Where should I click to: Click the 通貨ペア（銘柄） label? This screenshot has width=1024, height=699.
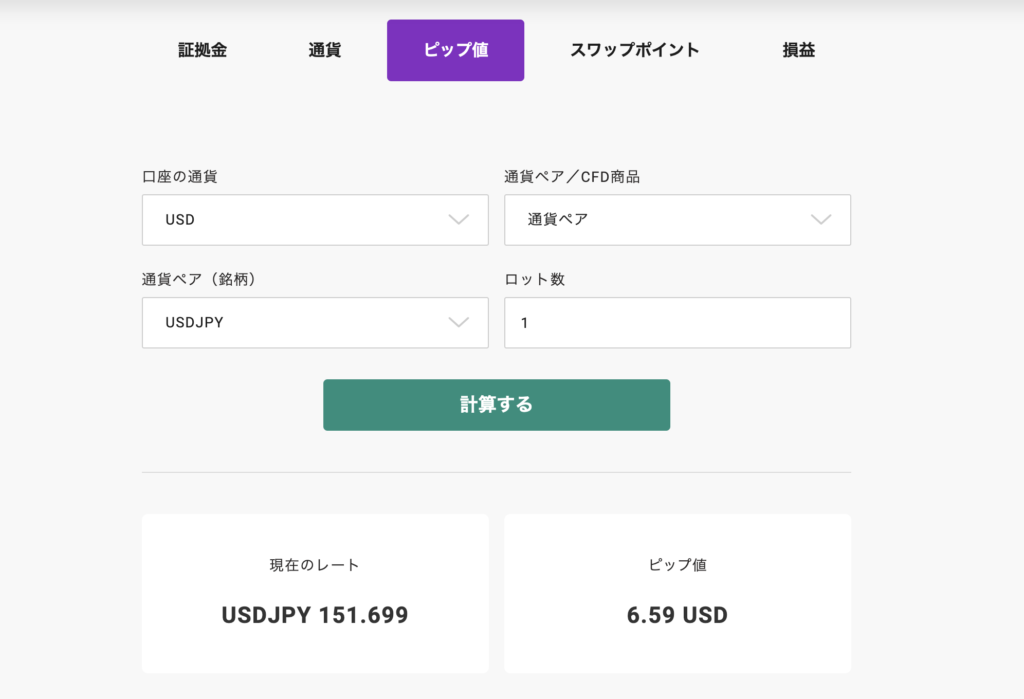pos(200,280)
